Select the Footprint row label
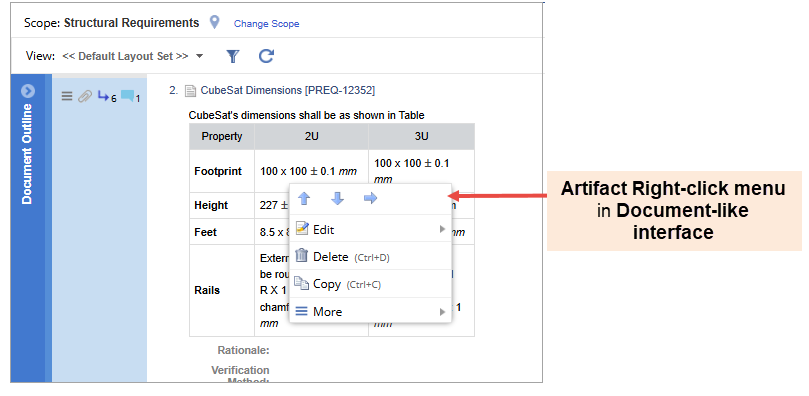Image resolution: width=809 pixels, height=396 pixels. pos(218,171)
